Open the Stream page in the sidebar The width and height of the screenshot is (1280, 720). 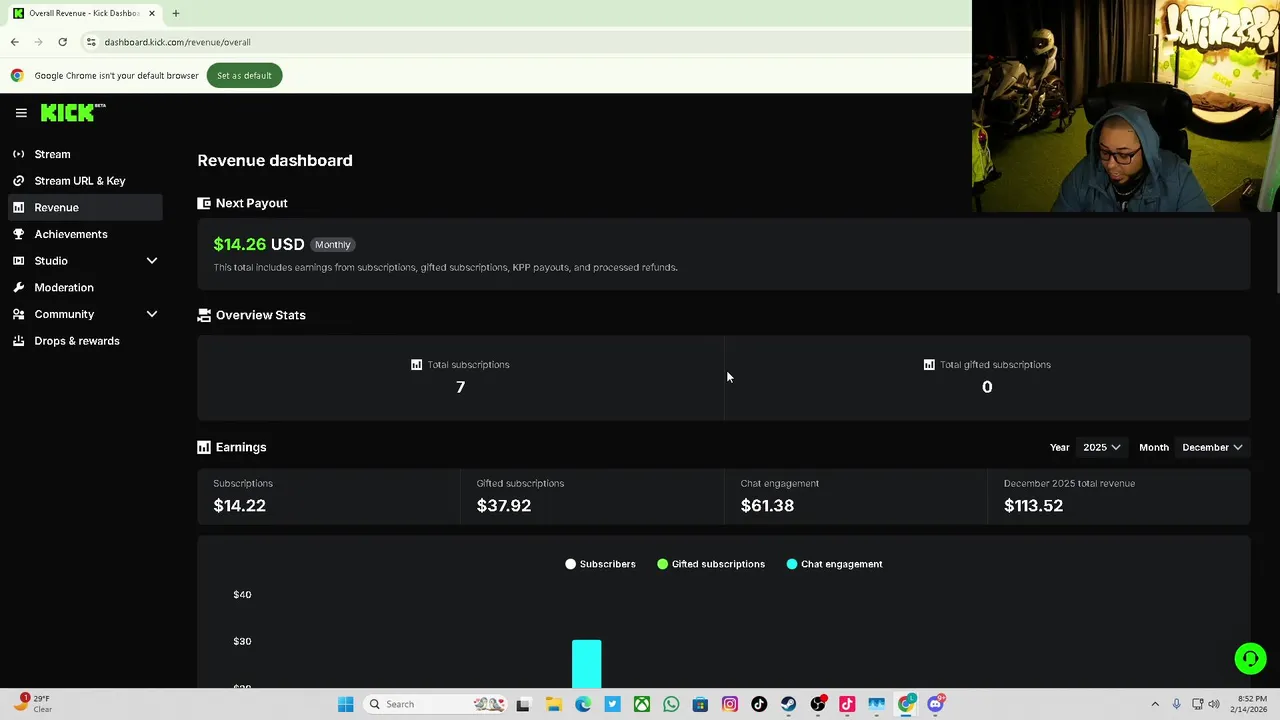click(x=85, y=154)
